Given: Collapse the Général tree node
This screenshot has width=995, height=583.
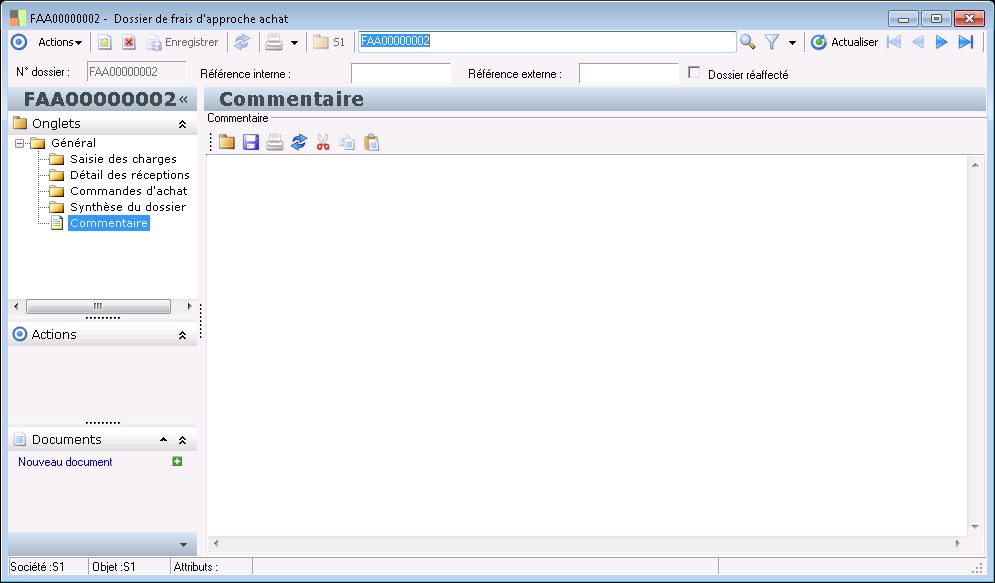Looking at the screenshot, I should 20,143.
